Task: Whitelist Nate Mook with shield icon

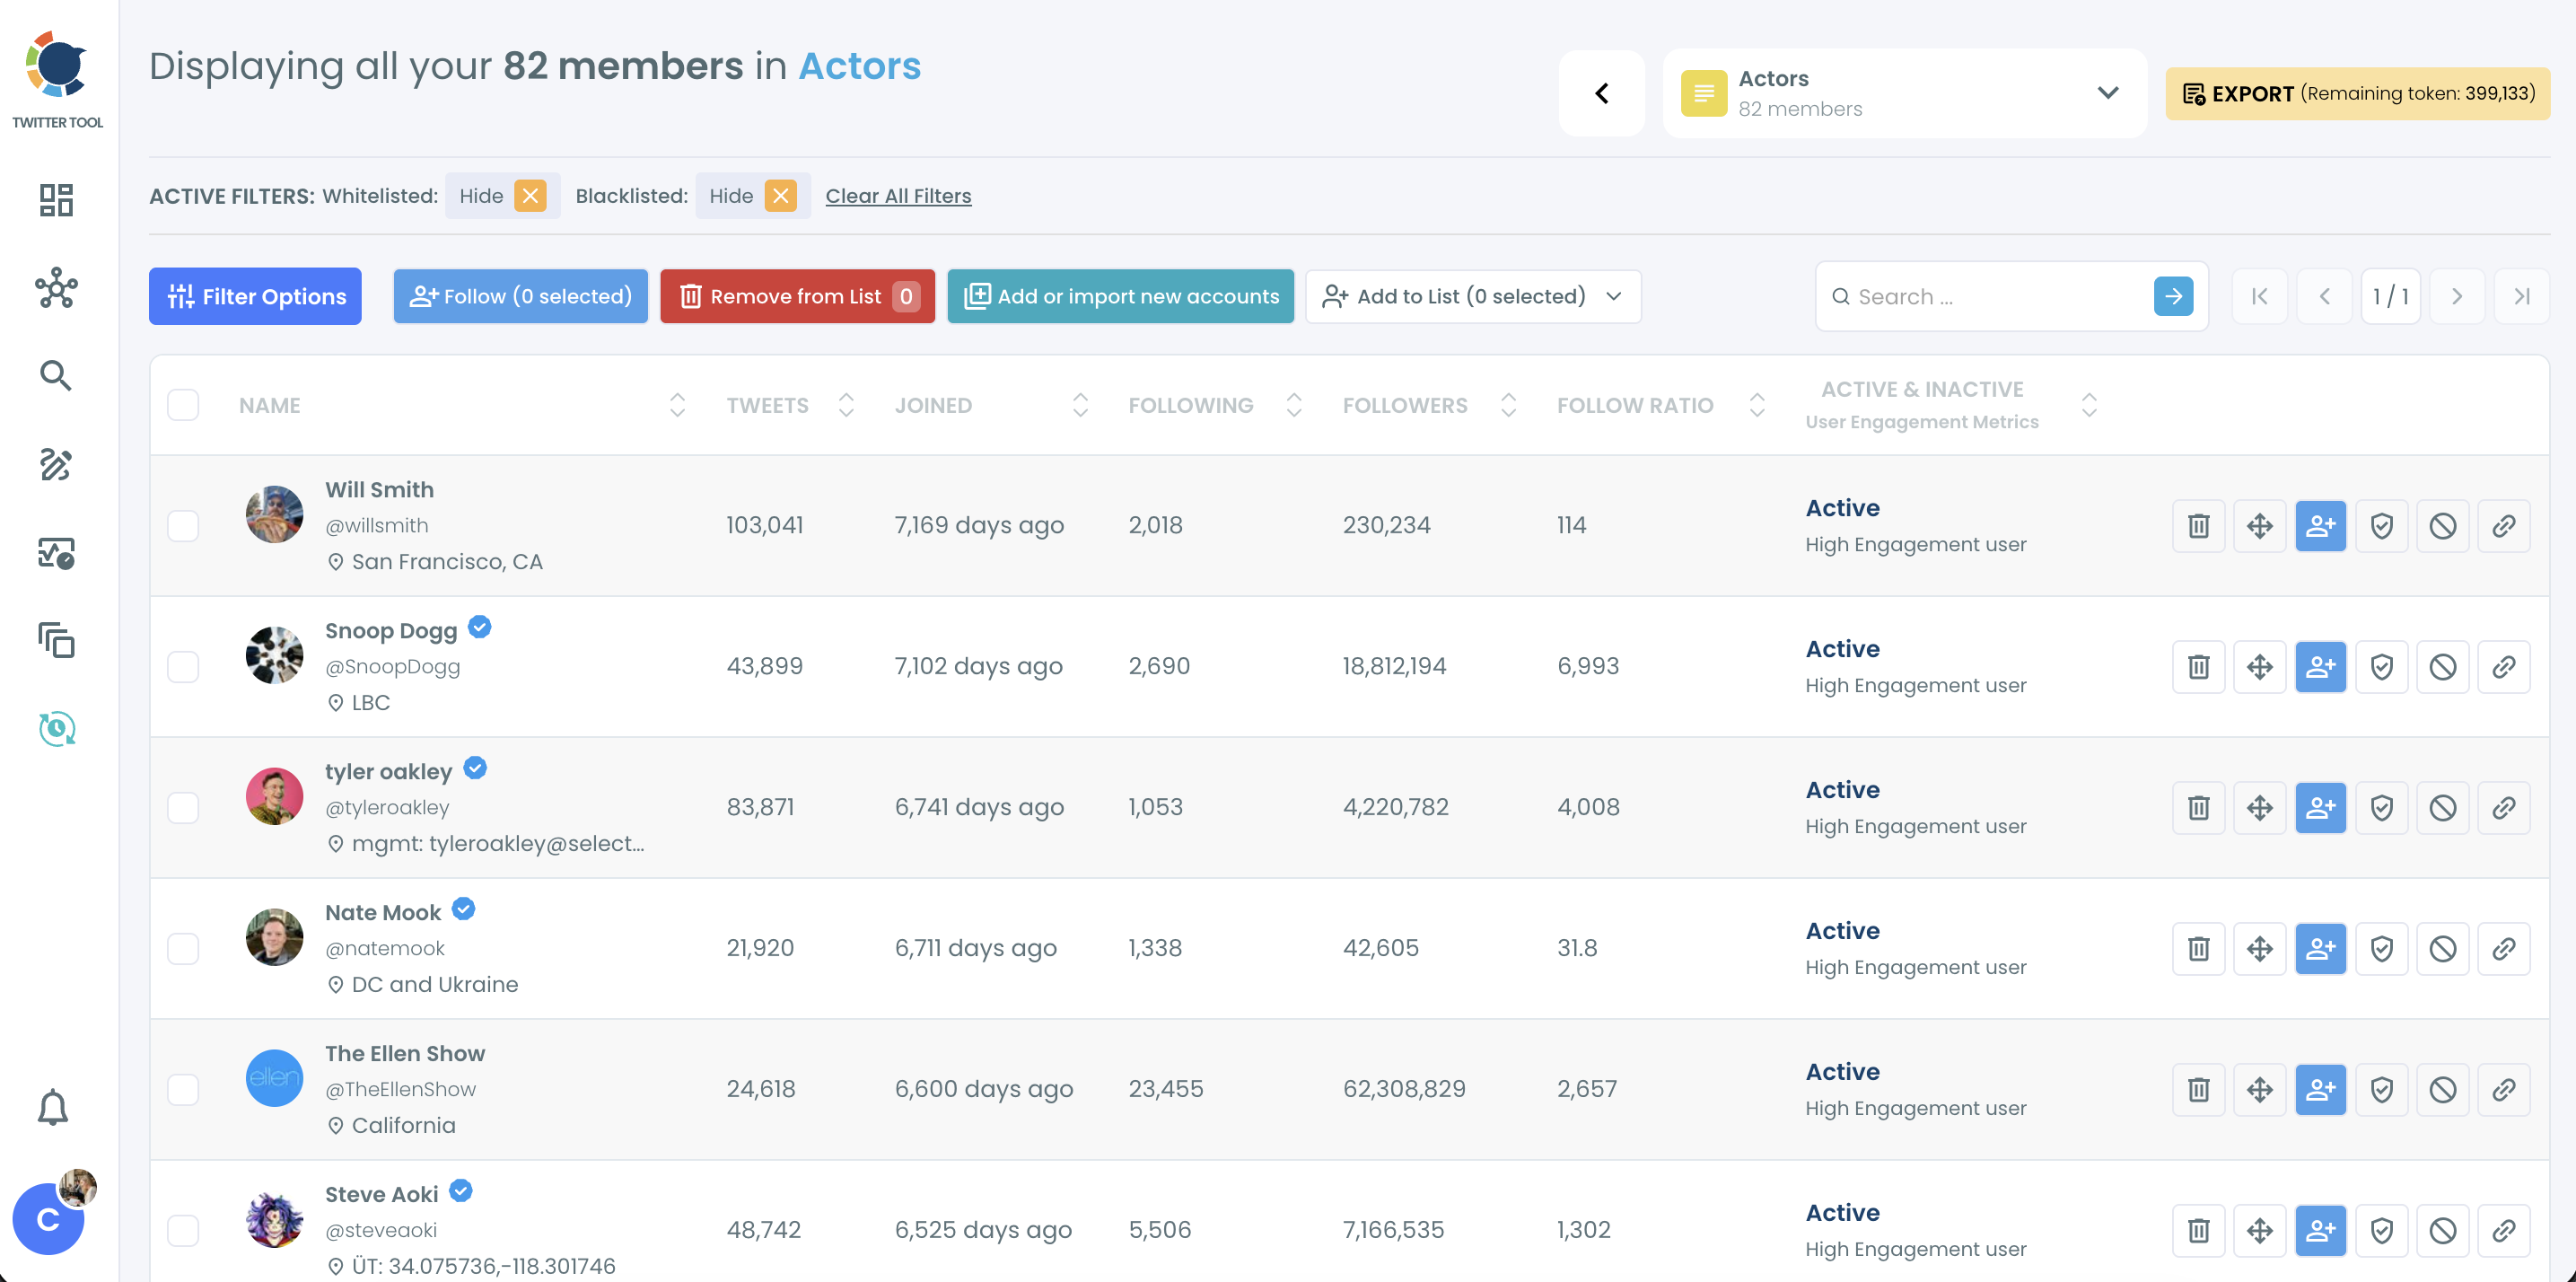Action: point(2381,949)
